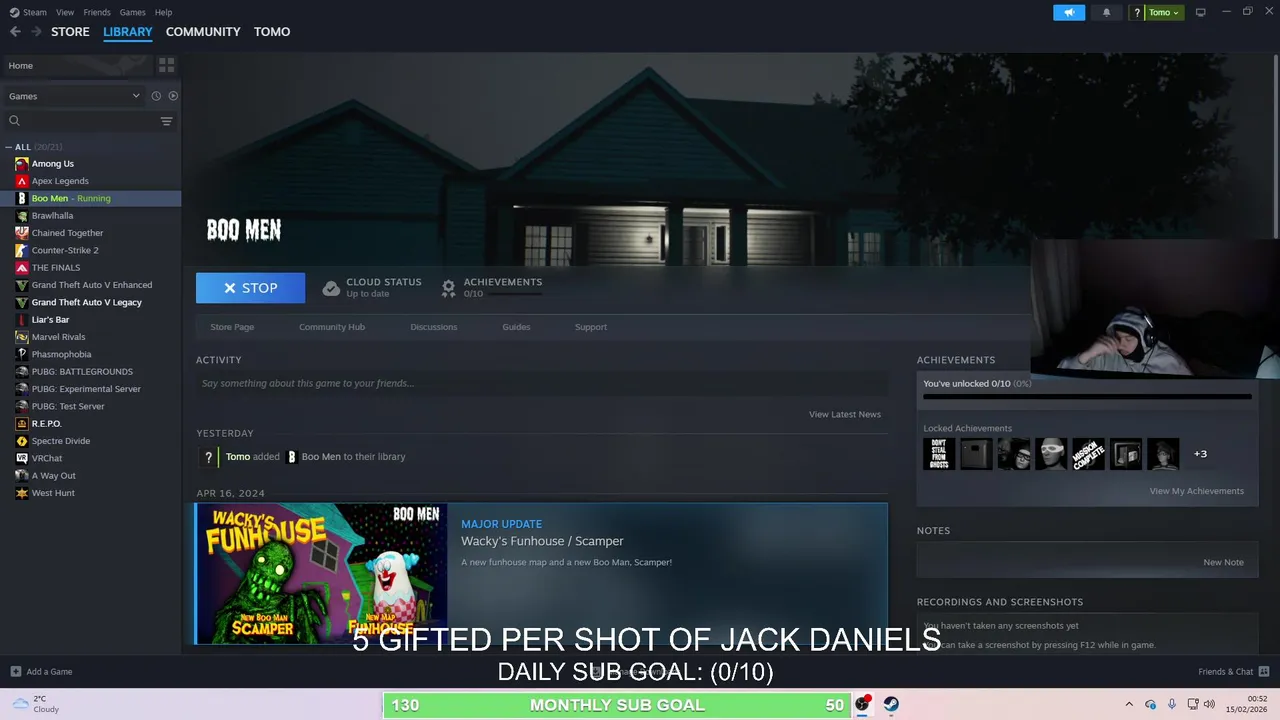
Task: Click the +3 more achievements indicator
Action: click(1200, 454)
